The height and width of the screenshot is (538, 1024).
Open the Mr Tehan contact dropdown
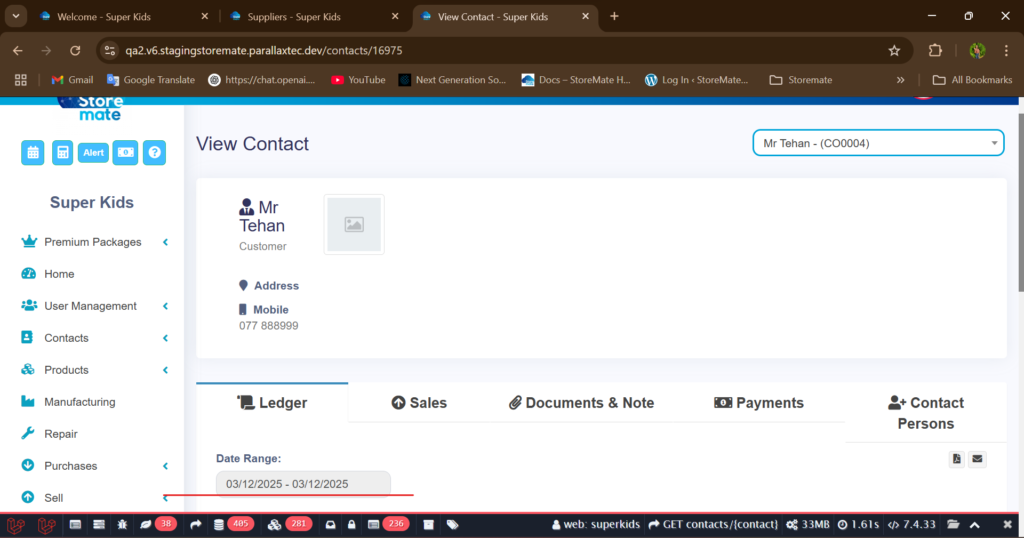878,143
